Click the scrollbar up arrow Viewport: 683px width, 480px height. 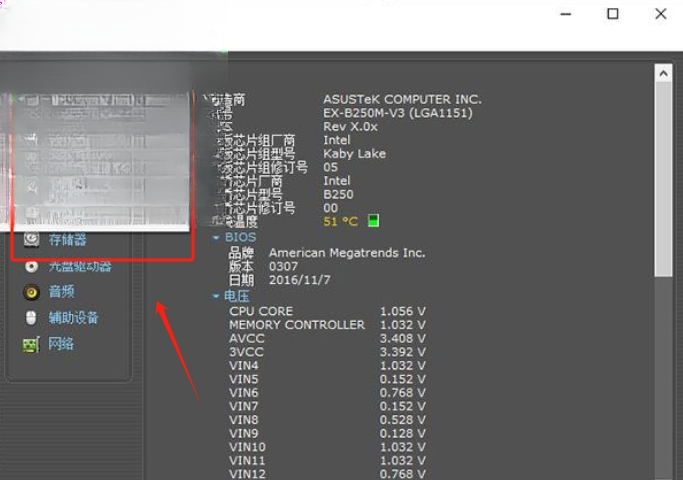coord(663,74)
